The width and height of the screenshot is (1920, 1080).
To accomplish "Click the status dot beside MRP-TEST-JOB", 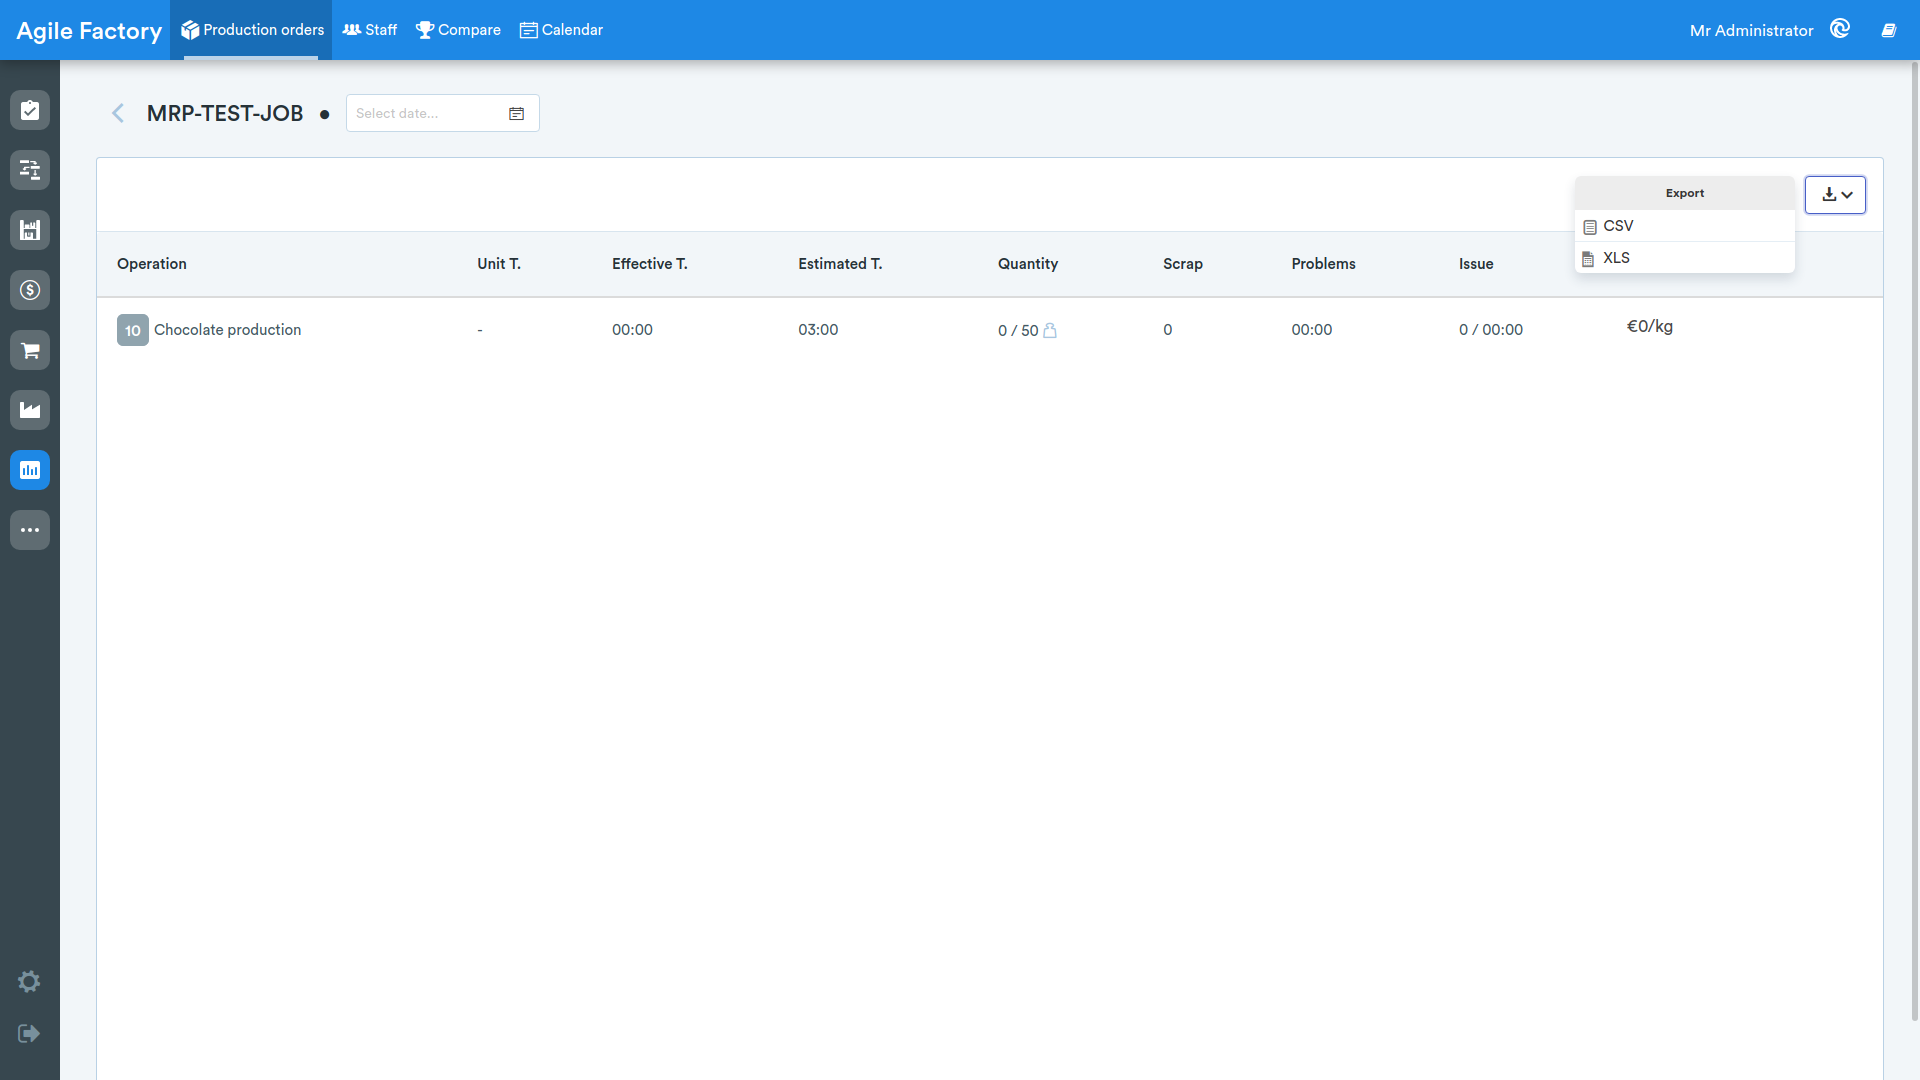I will 324,114.
